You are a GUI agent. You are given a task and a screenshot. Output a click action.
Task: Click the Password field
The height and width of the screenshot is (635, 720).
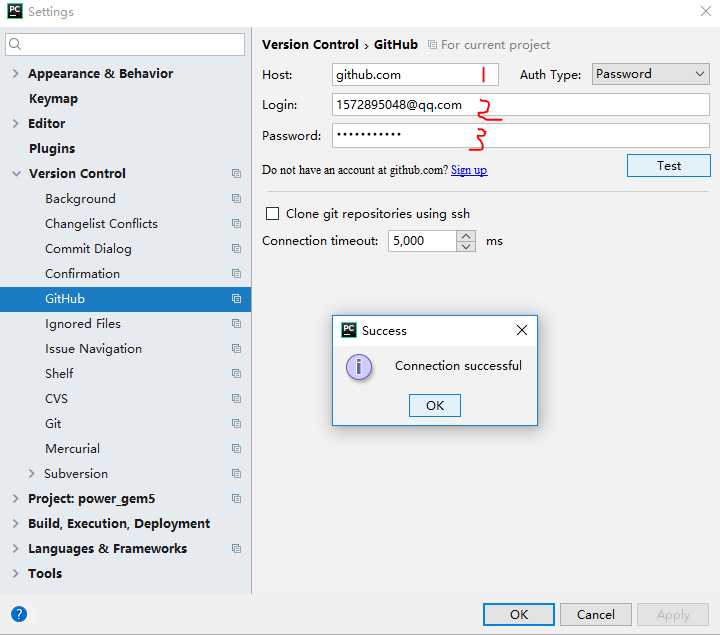(x=521, y=135)
